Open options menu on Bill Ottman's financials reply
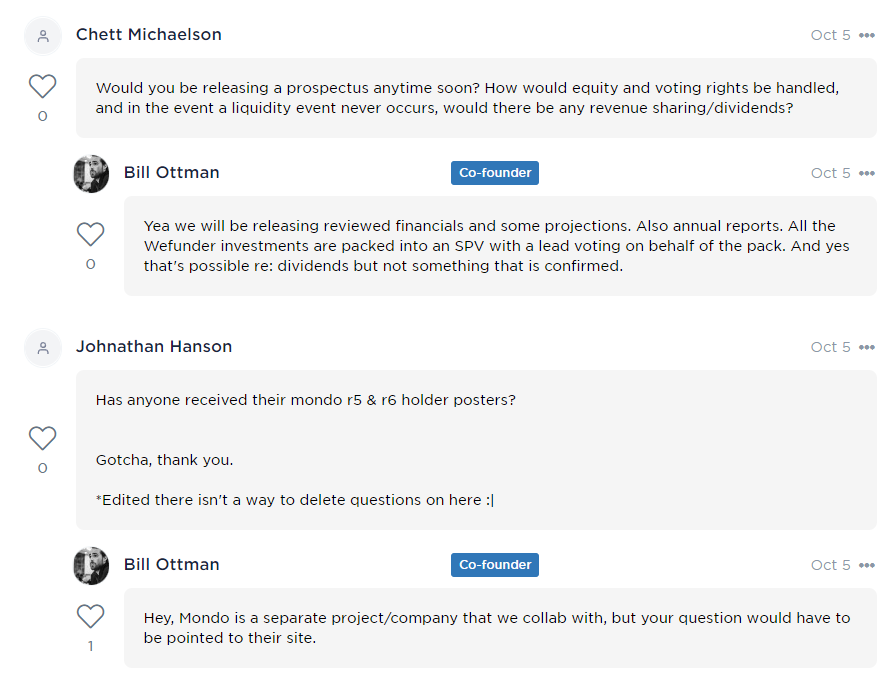896x694 pixels. [867, 173]
